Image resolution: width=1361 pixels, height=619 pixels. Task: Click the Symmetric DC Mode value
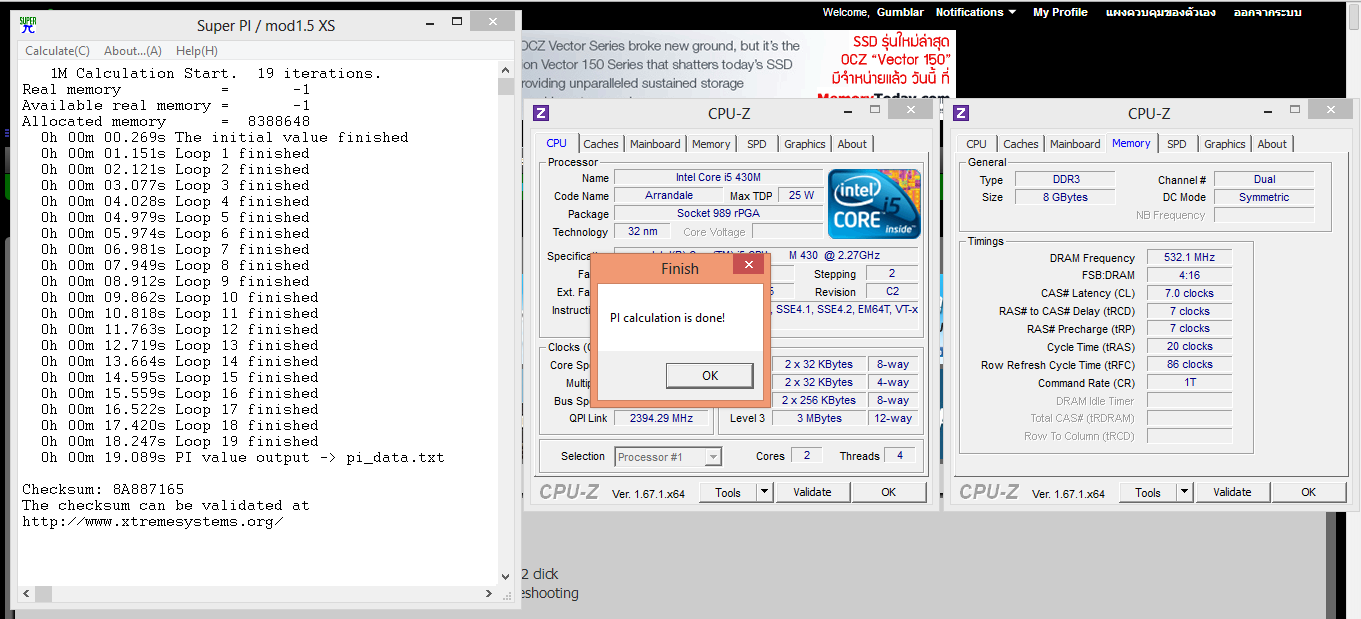[1264, 197]
